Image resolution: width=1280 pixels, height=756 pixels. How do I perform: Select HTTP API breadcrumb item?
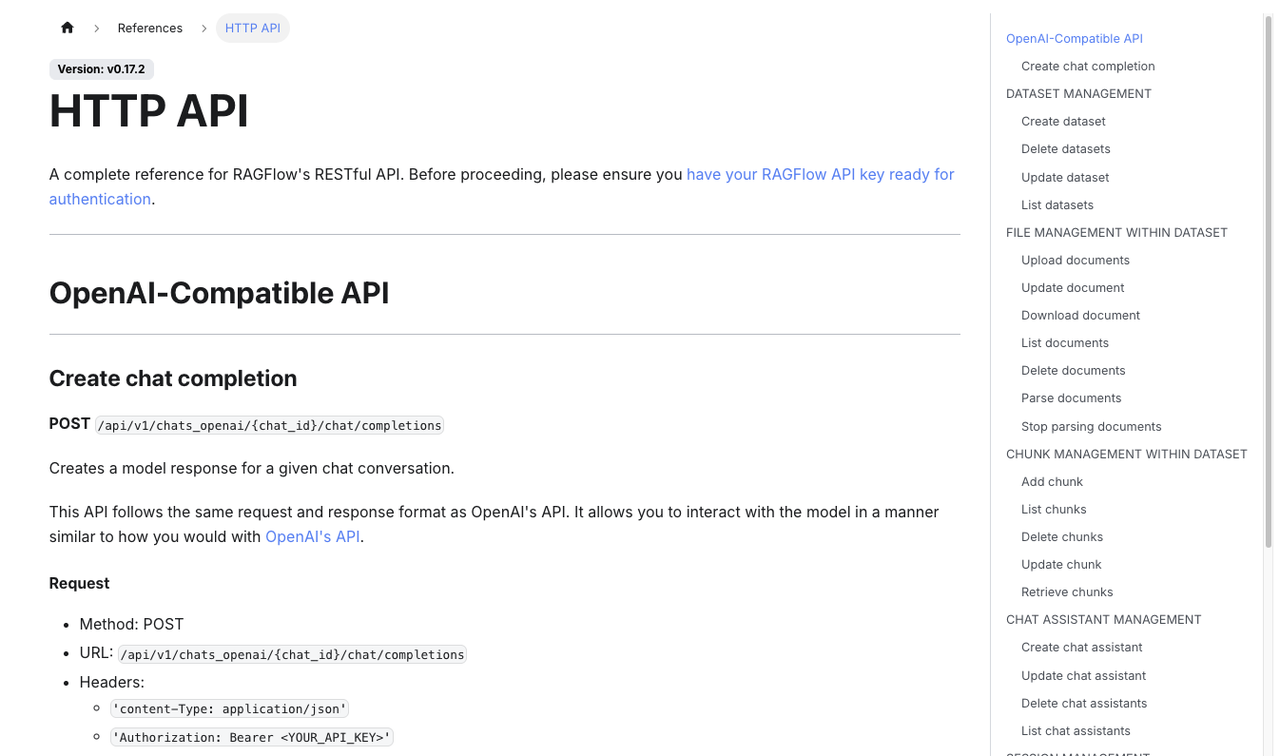click(x=253, y=28)
